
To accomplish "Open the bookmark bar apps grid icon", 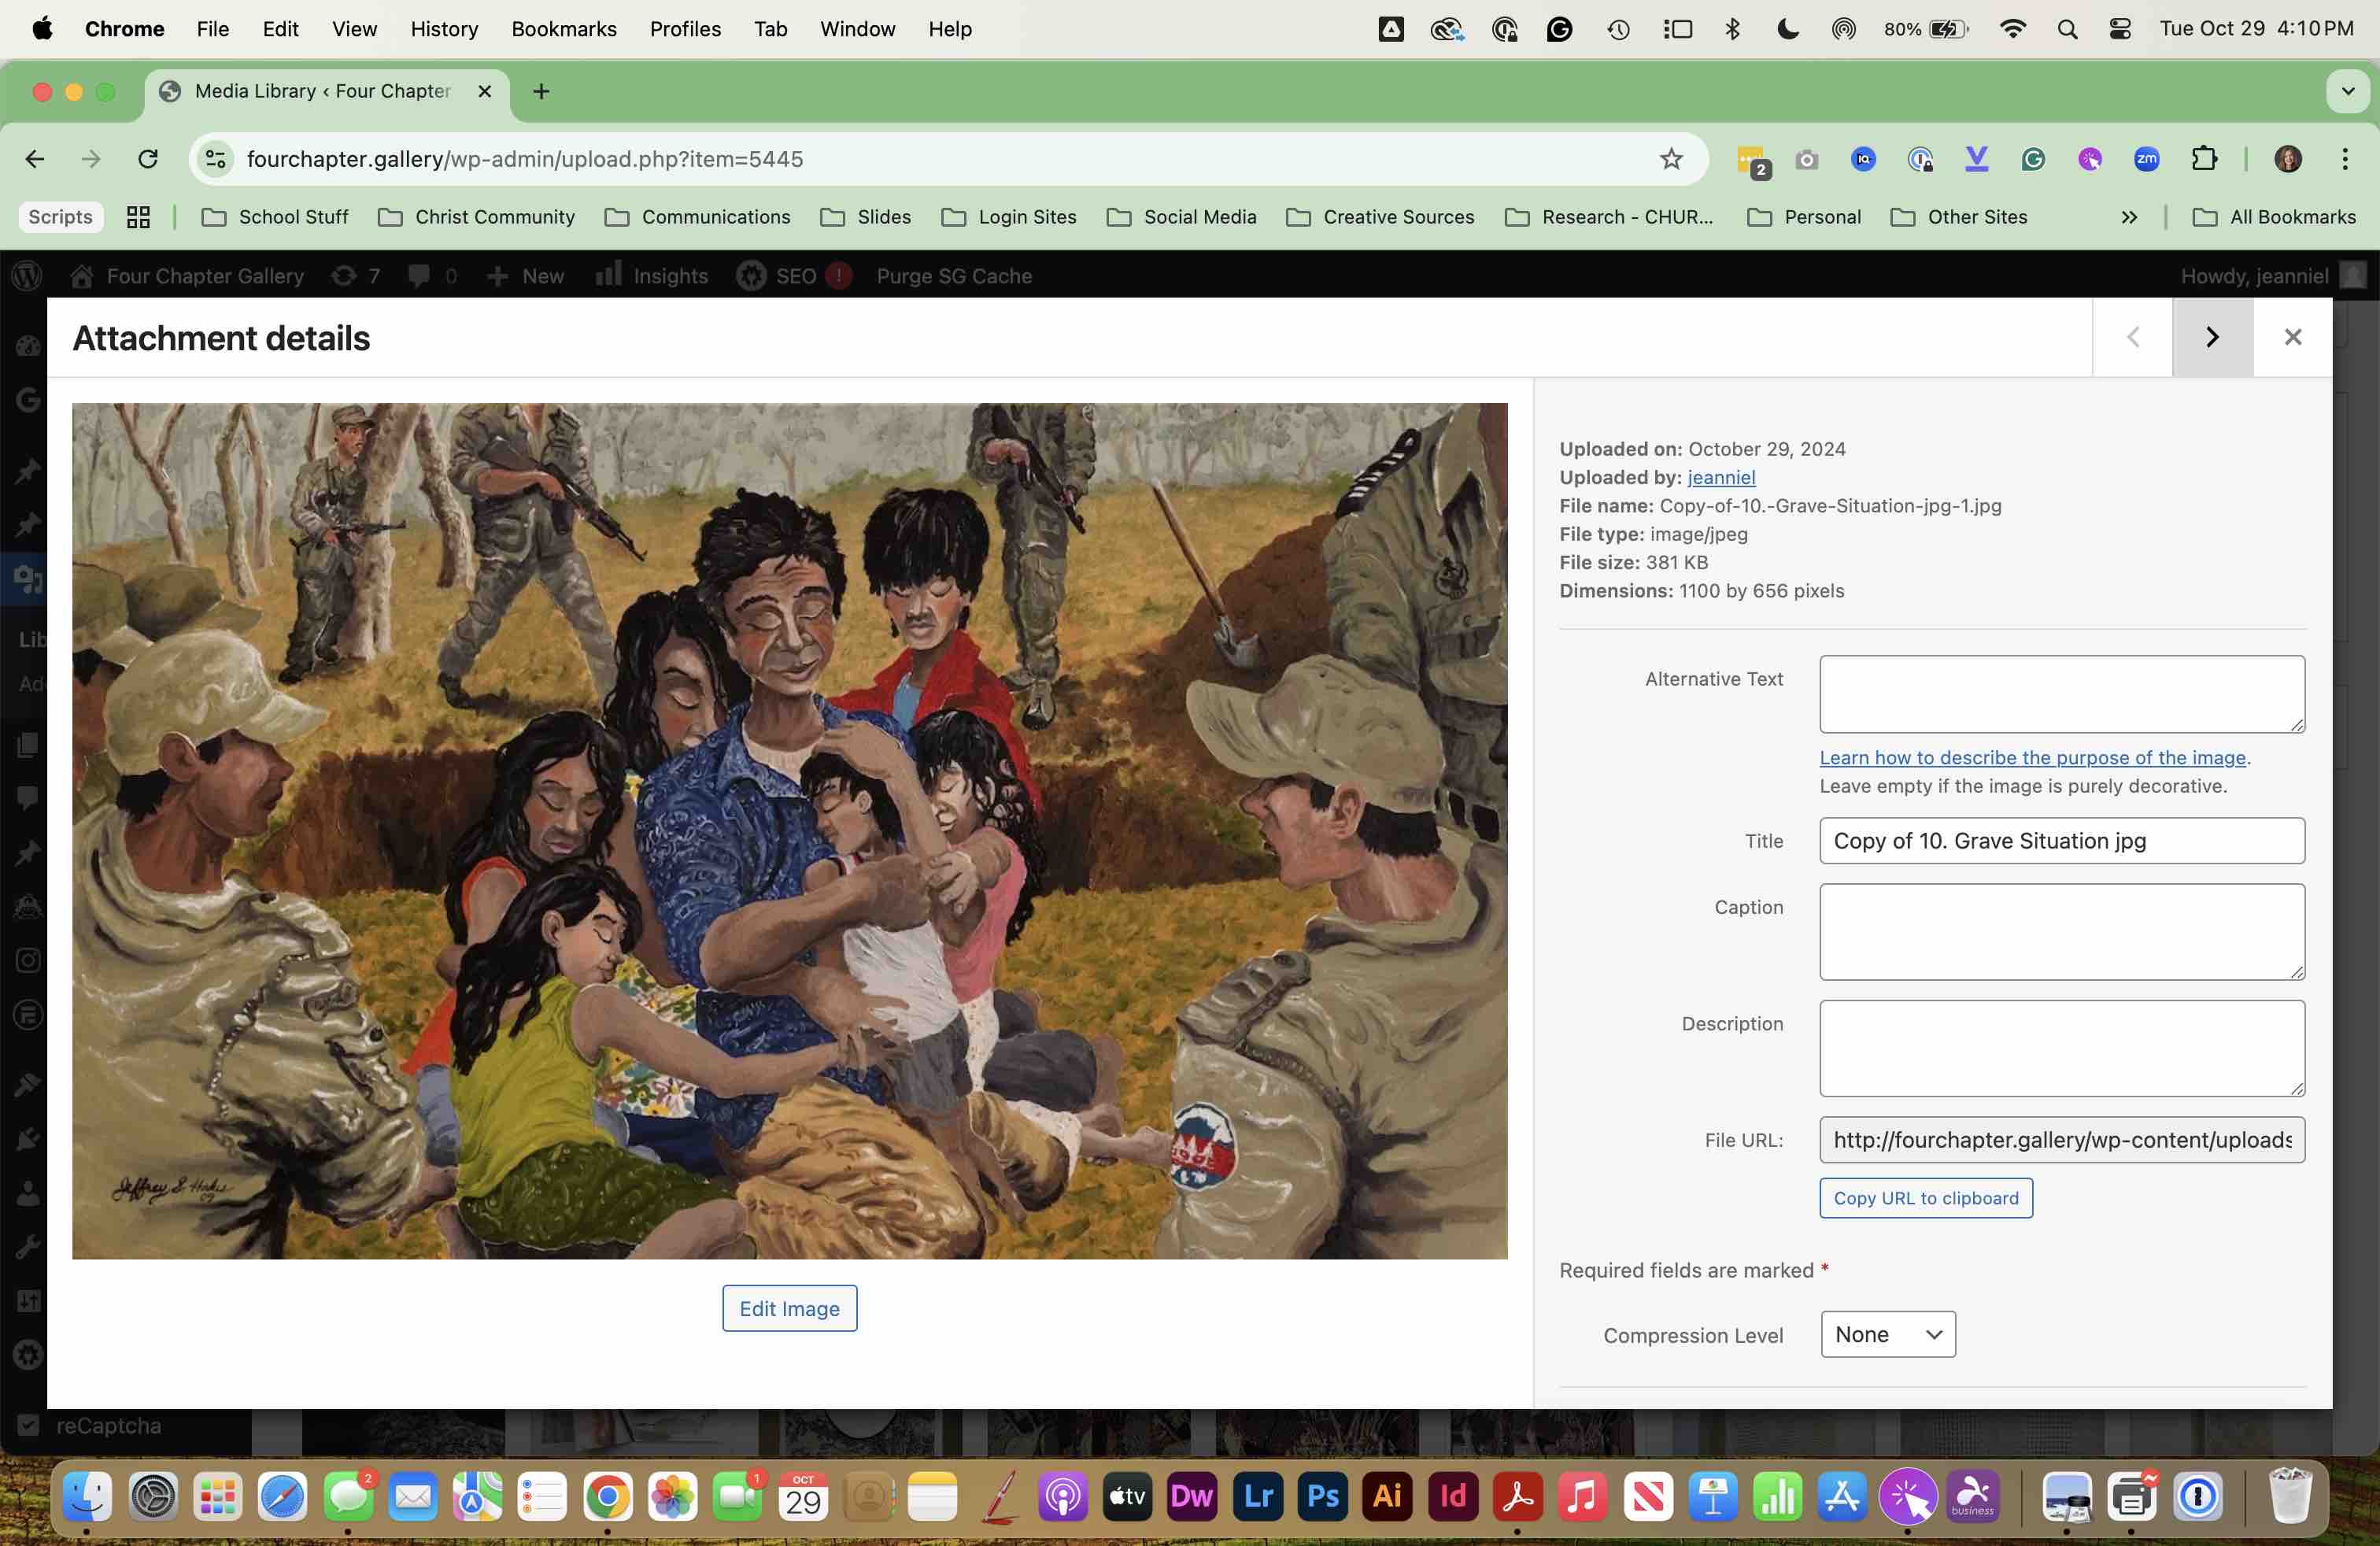I will 138,217.
